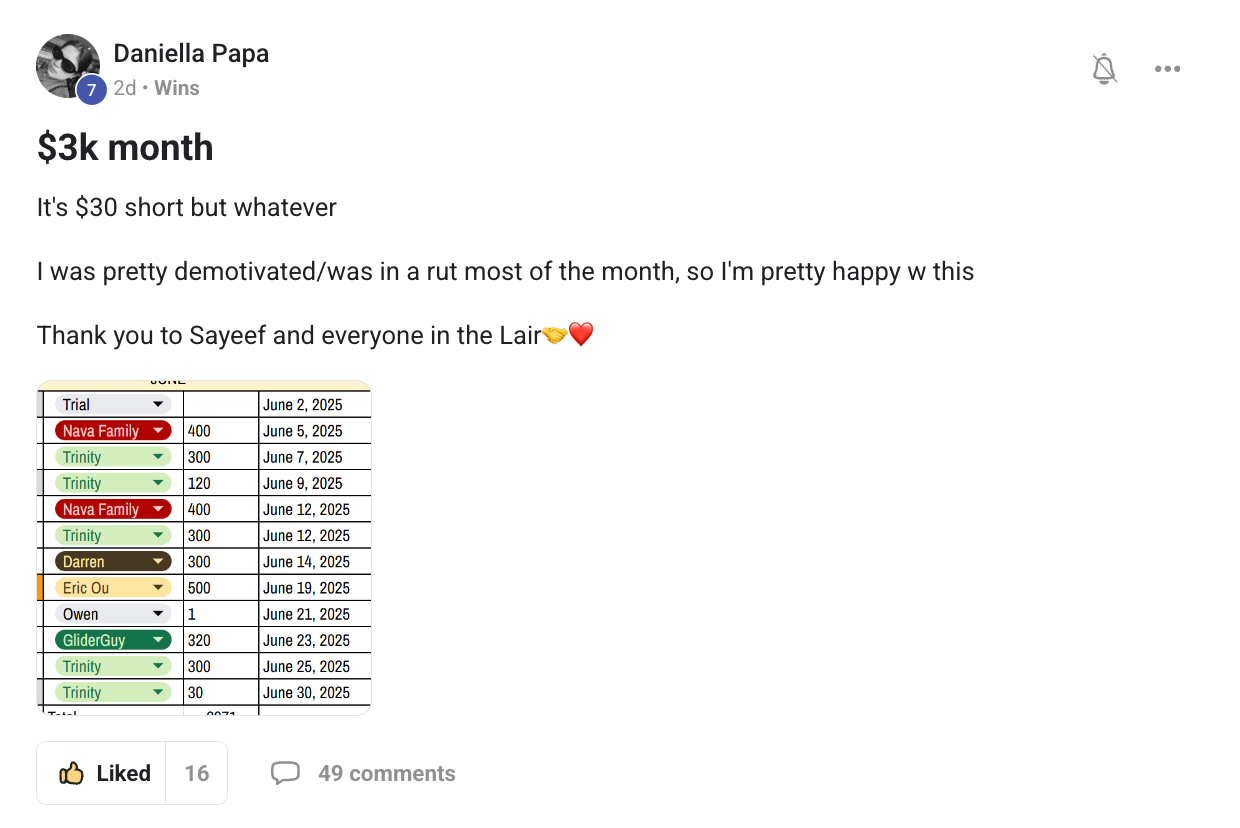View the 16 likes count
Viewport: 1240px width, 828px height.
(197, 773)
